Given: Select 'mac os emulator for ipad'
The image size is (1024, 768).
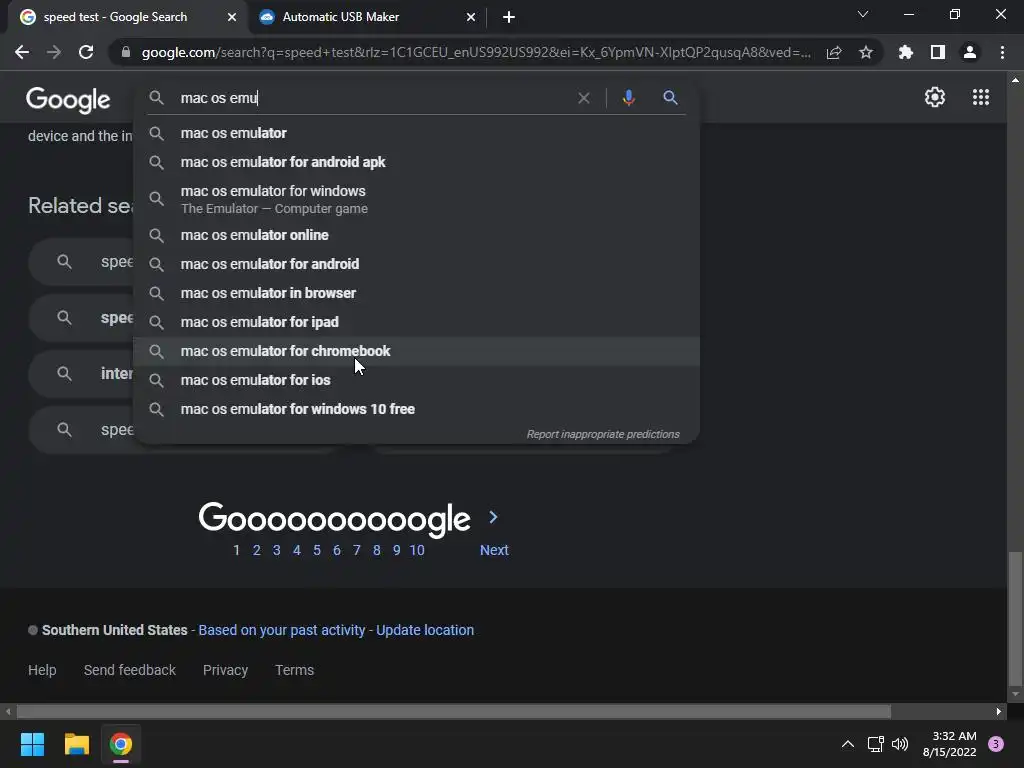Looking at the screenshot, I should (417, 322).
